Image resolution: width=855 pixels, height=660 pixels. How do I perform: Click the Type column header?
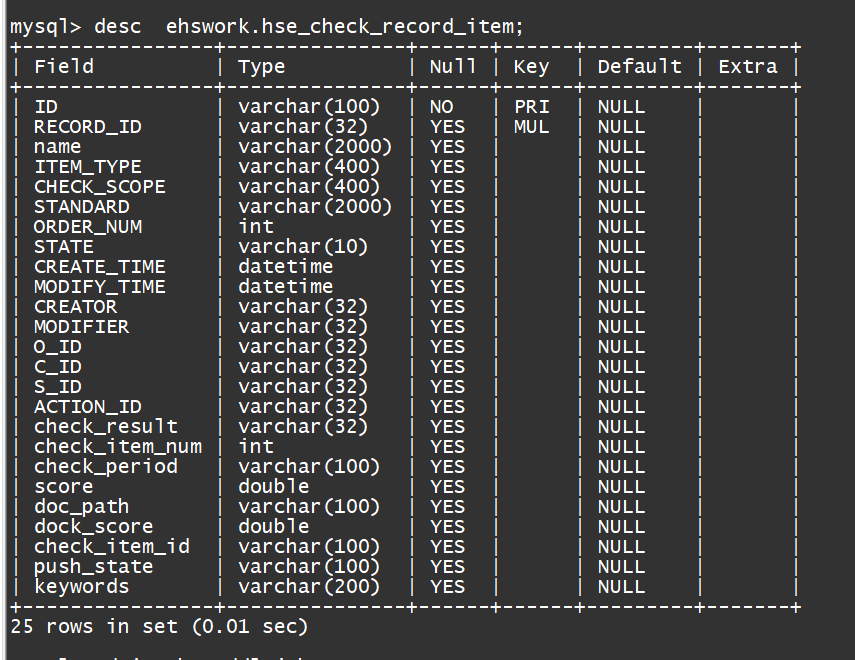point(262,67)
